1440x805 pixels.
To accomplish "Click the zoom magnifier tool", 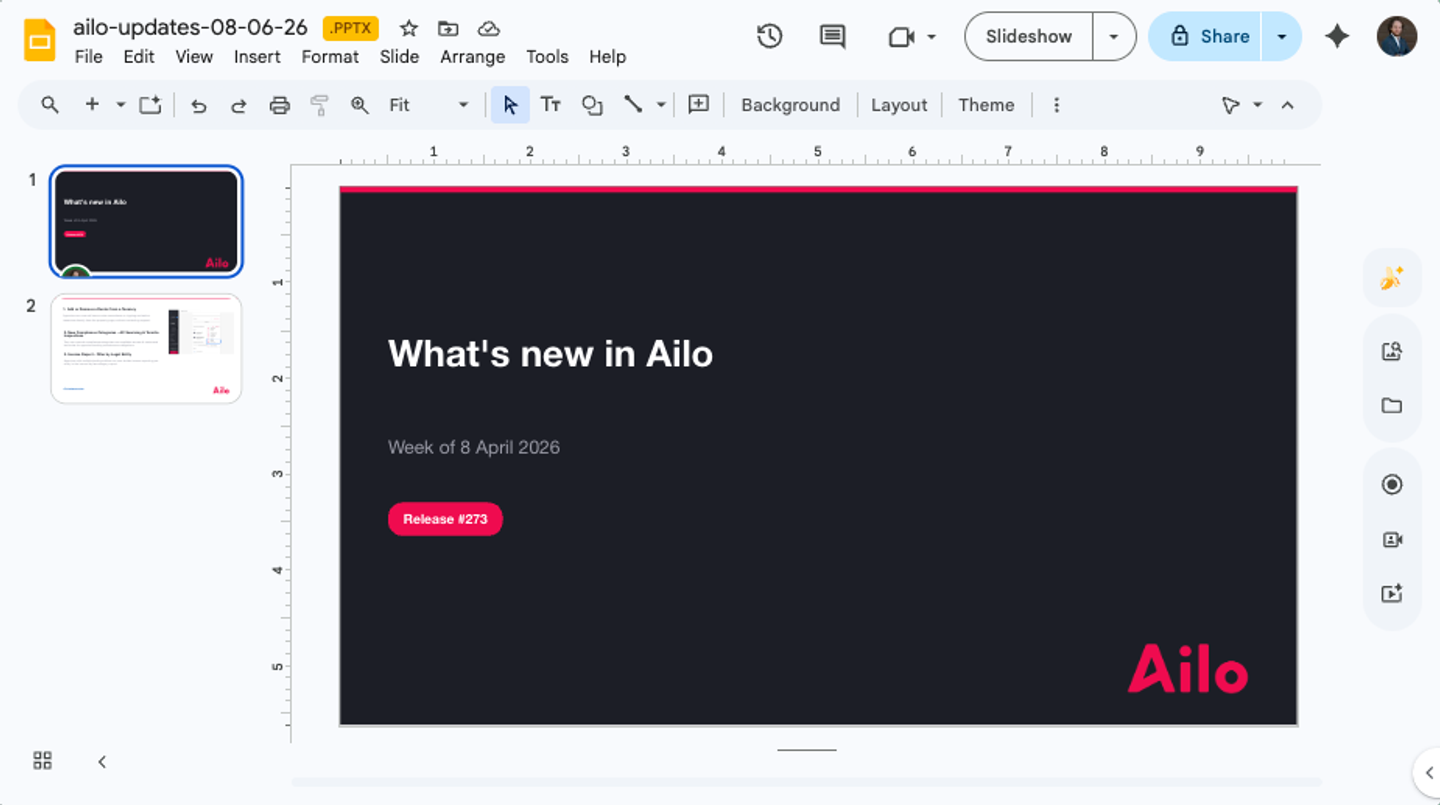I will (x=360, y=105).
